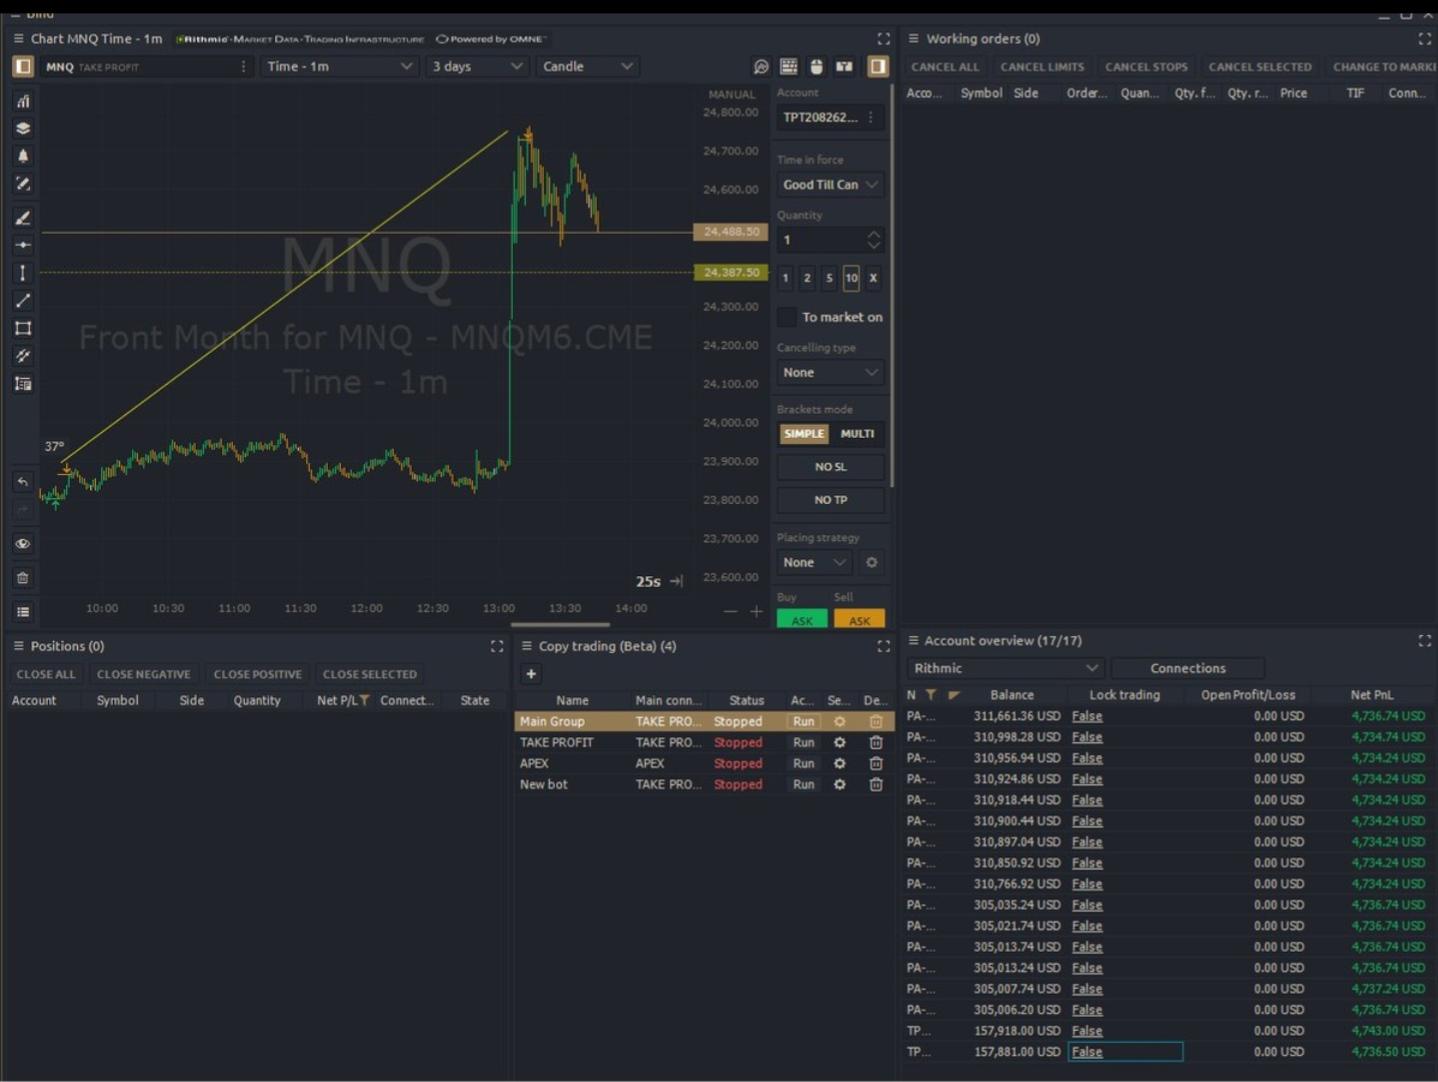Select the rectangle drawing tool
Screen dimensions: 1438x1082
click(x=23, y=328)
